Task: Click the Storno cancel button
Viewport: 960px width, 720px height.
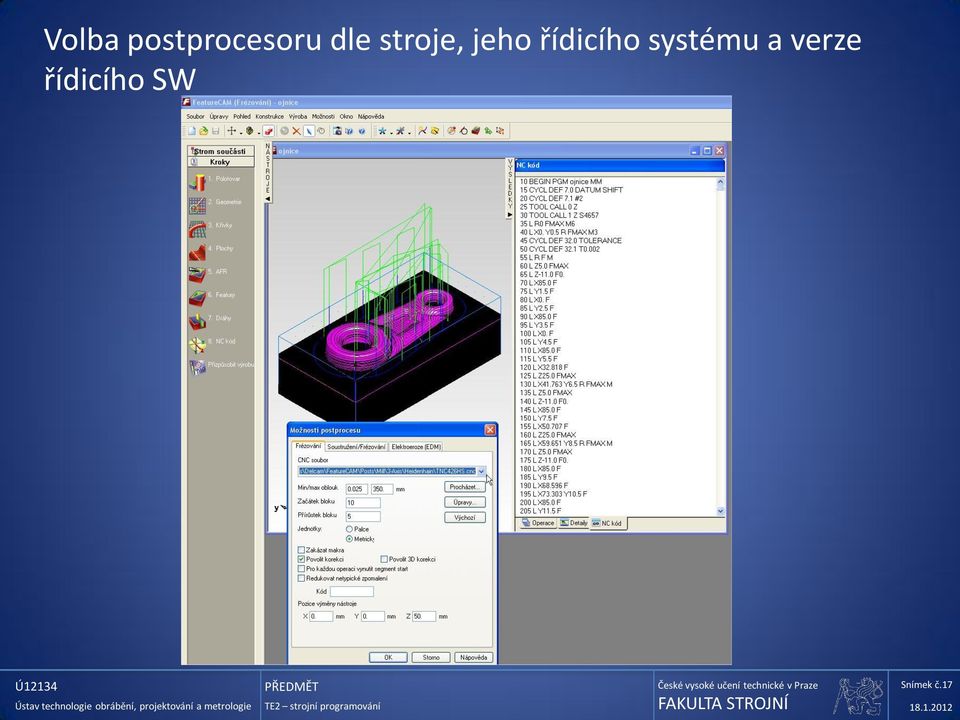Action: 431,658
